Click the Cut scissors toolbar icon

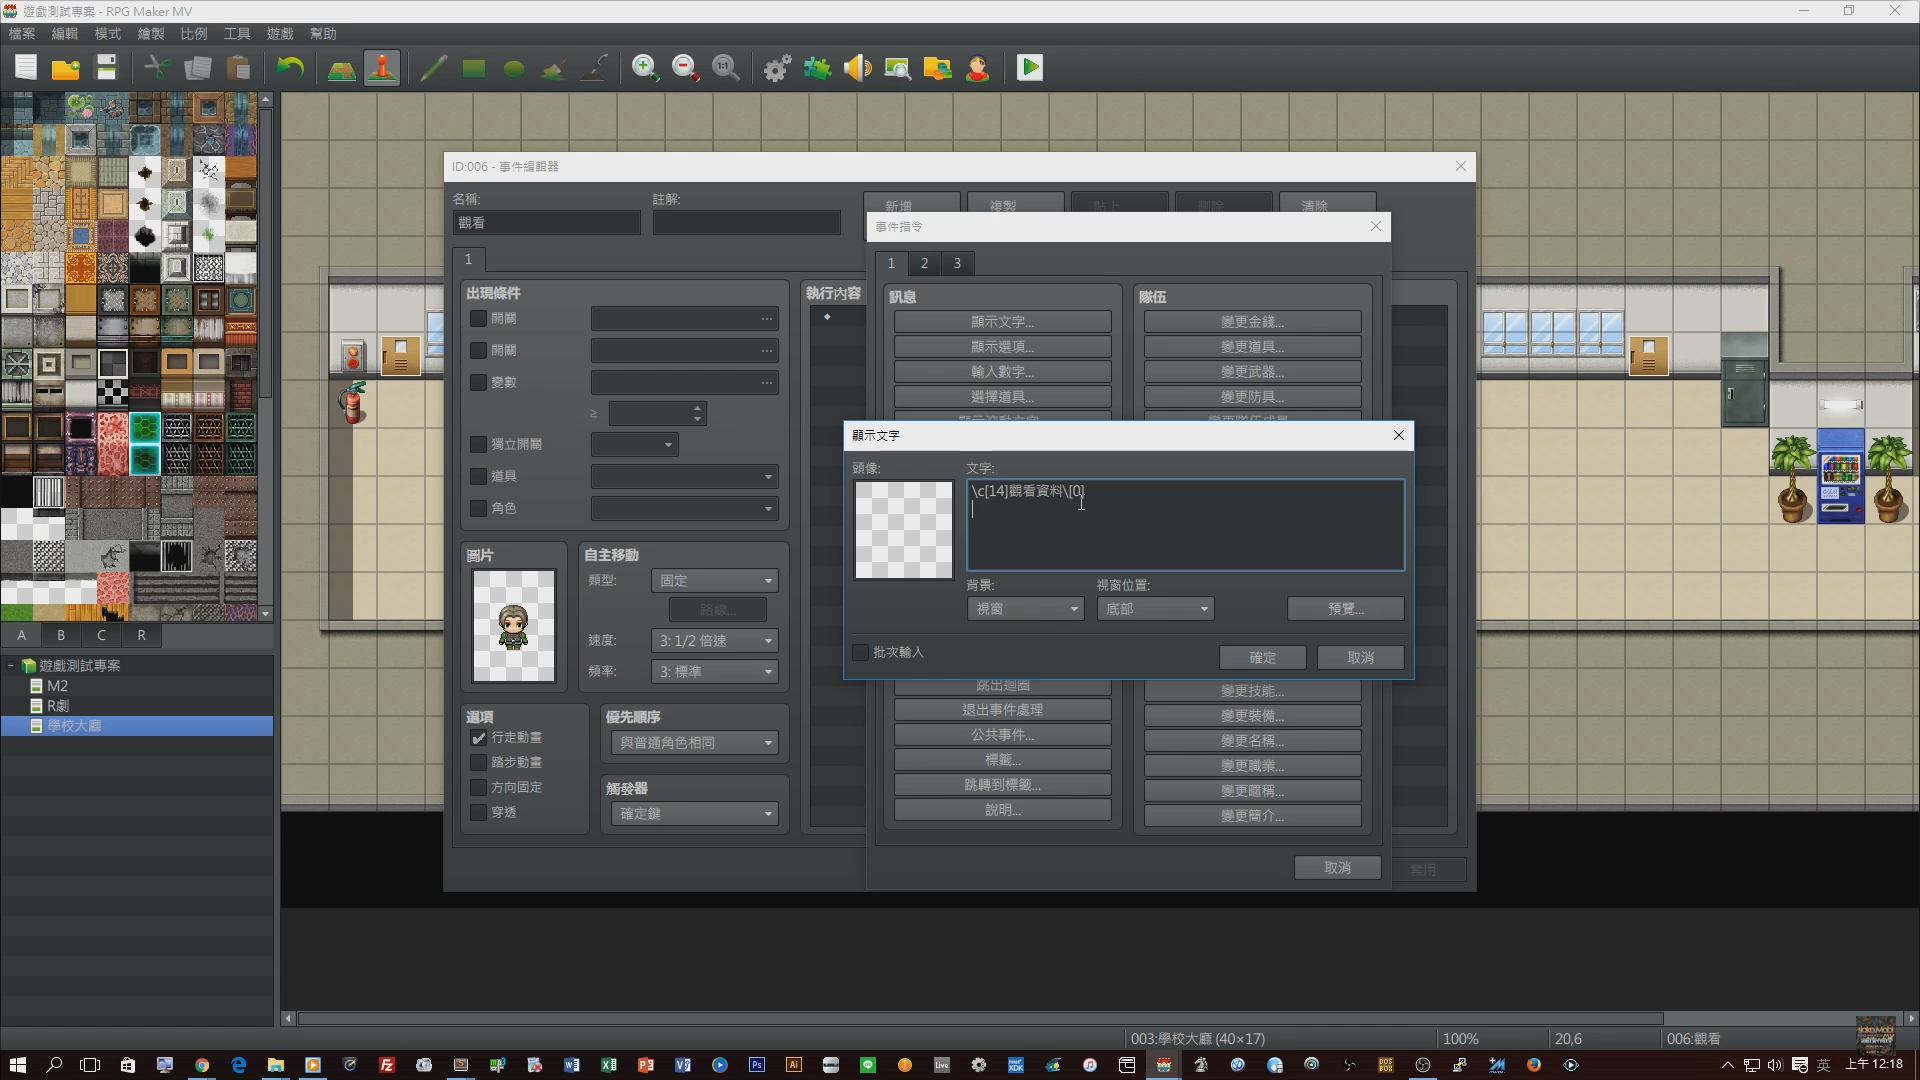158,68
